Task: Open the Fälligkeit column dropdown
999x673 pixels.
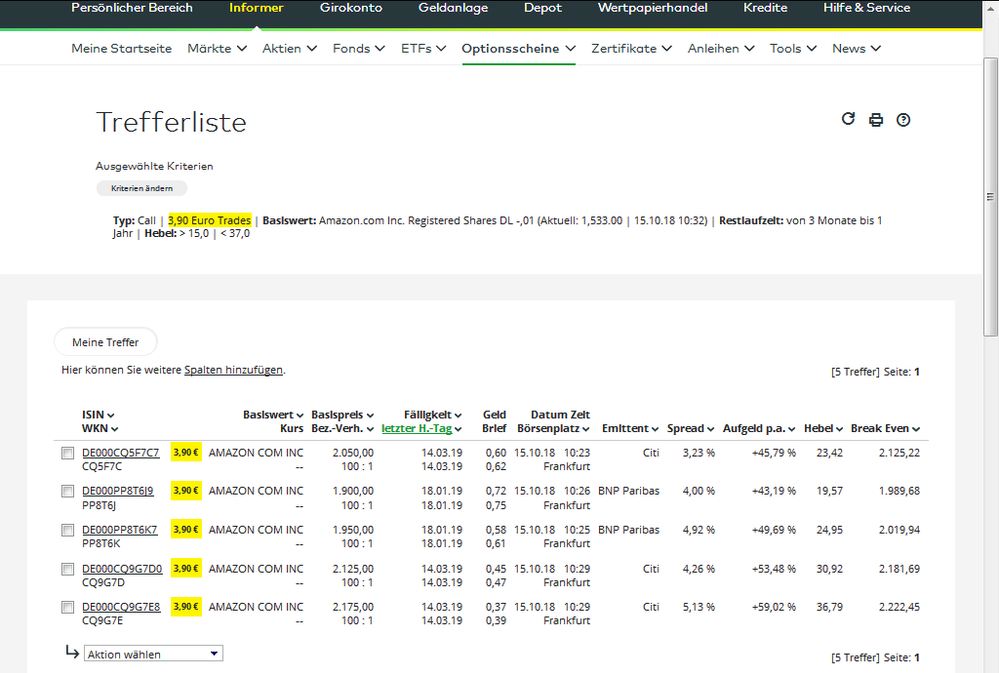Action: (x=456, y=415)
